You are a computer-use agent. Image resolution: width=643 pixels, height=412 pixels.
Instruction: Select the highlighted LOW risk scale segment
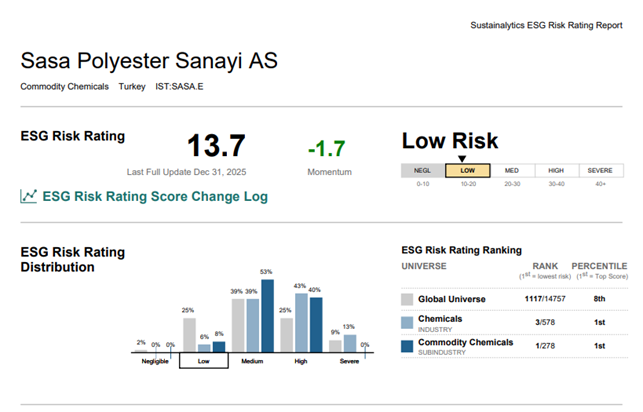click(x=467, y=170)
